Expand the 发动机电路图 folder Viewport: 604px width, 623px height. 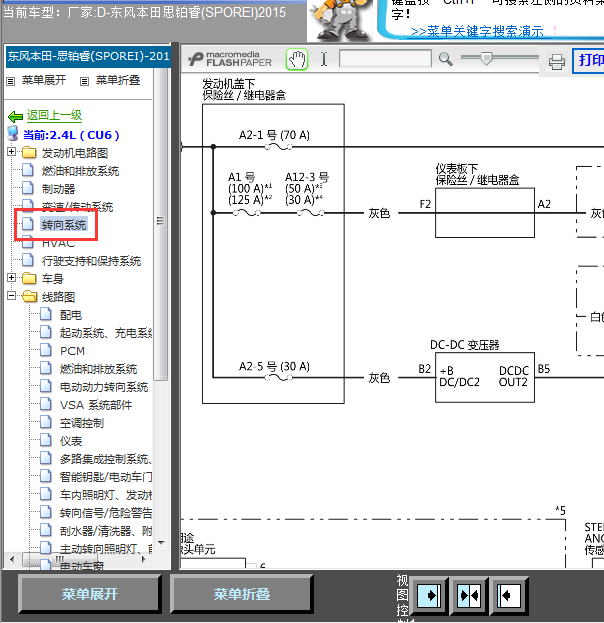coord(12,152)
